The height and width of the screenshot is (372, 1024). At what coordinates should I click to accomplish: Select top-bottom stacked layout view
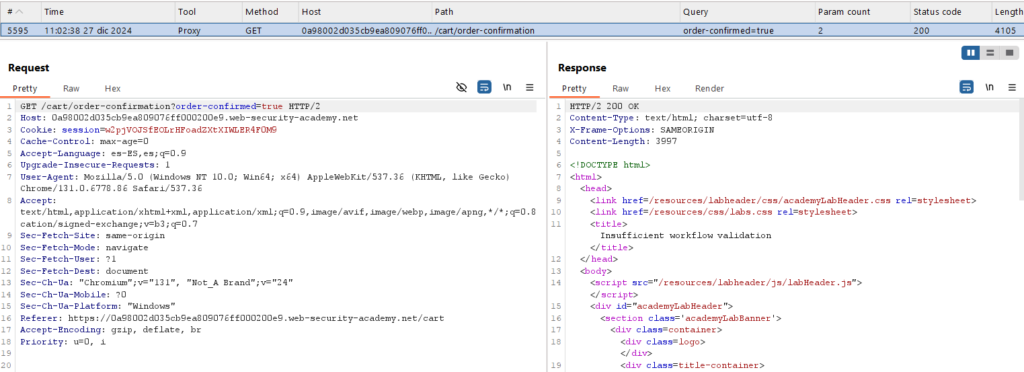point(989,53)
